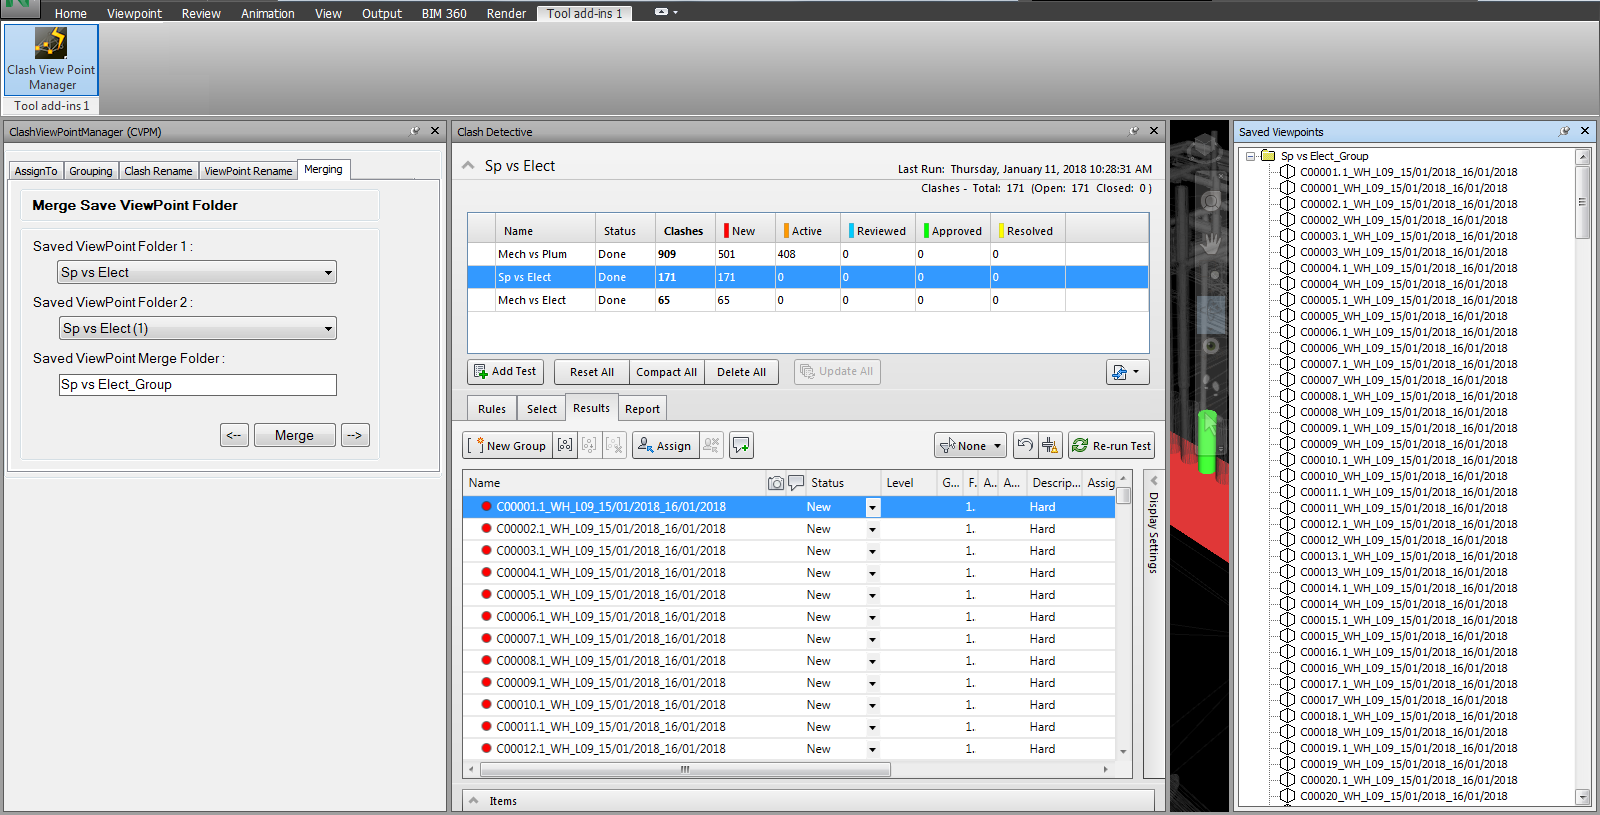The height and width of the screenshot is (815, 1600).
Task: Open the import/export clash tests menu
Action: tap(1127, 372)
